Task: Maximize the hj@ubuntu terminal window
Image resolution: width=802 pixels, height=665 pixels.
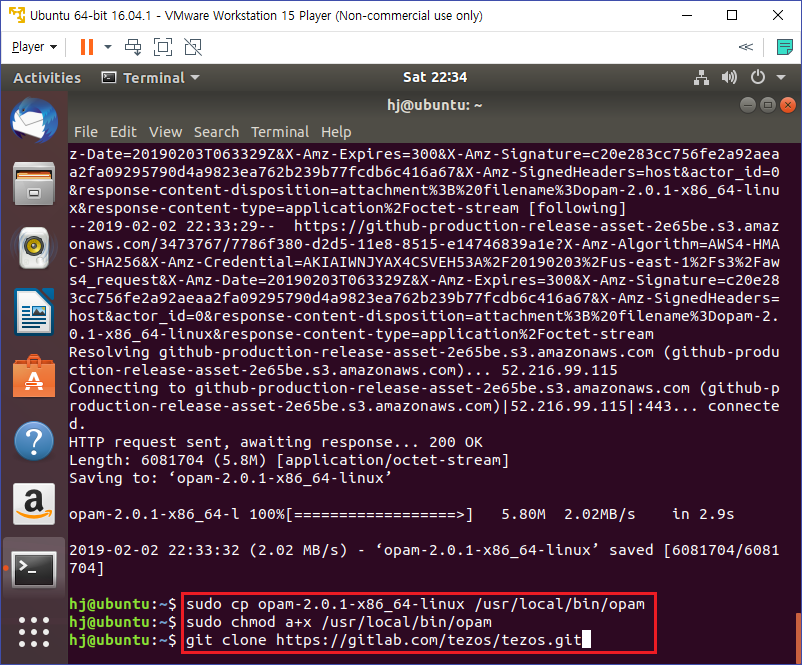Action: click(x=768, y=105)
